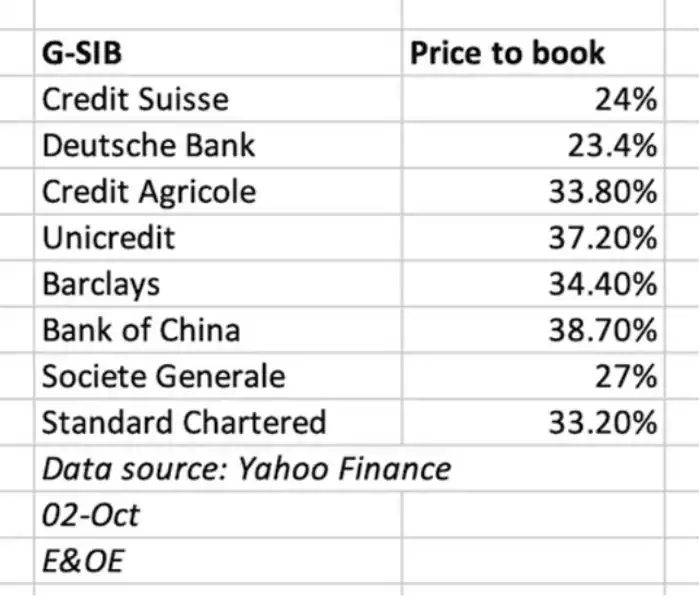
Task: Select the Unicredit cell
Action: click(x=218, y=237)
